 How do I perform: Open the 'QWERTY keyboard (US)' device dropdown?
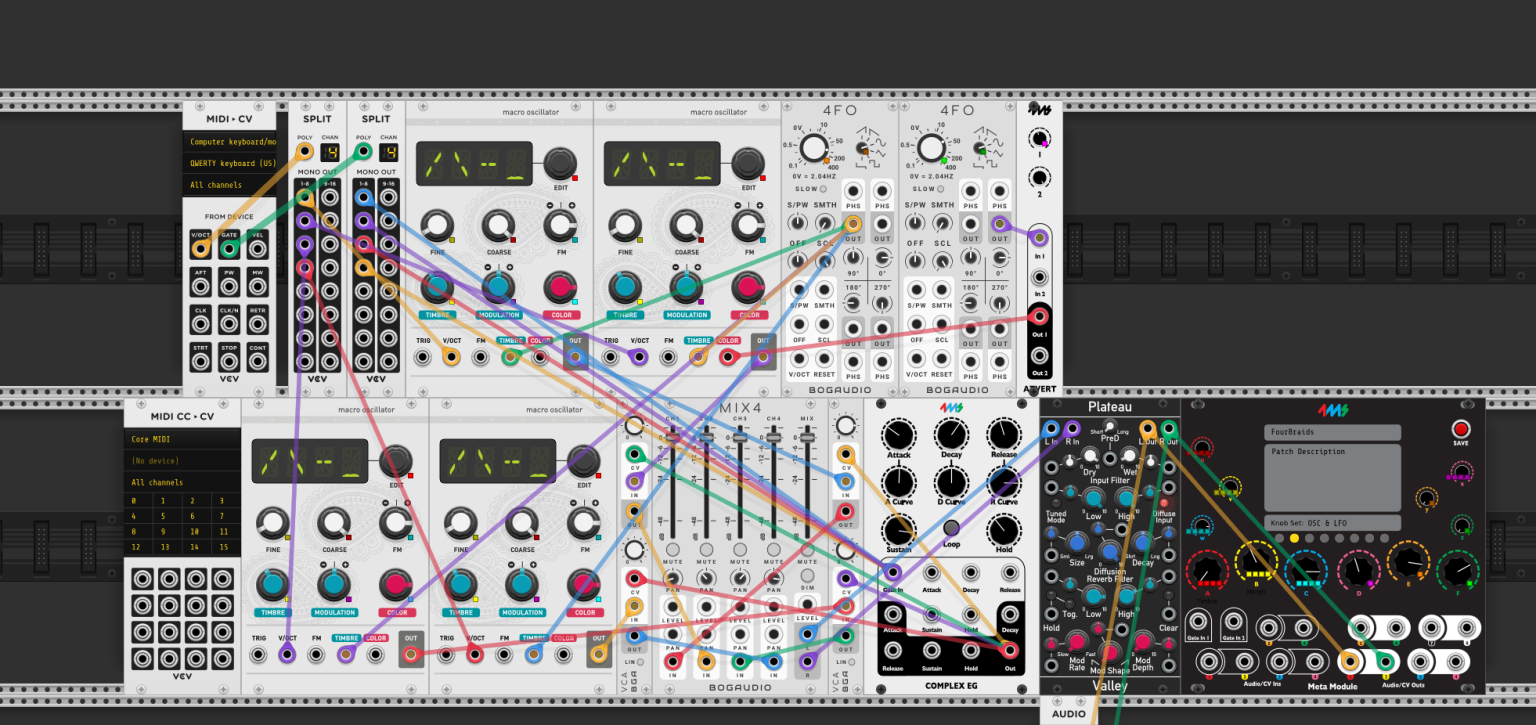coord(229,163)
